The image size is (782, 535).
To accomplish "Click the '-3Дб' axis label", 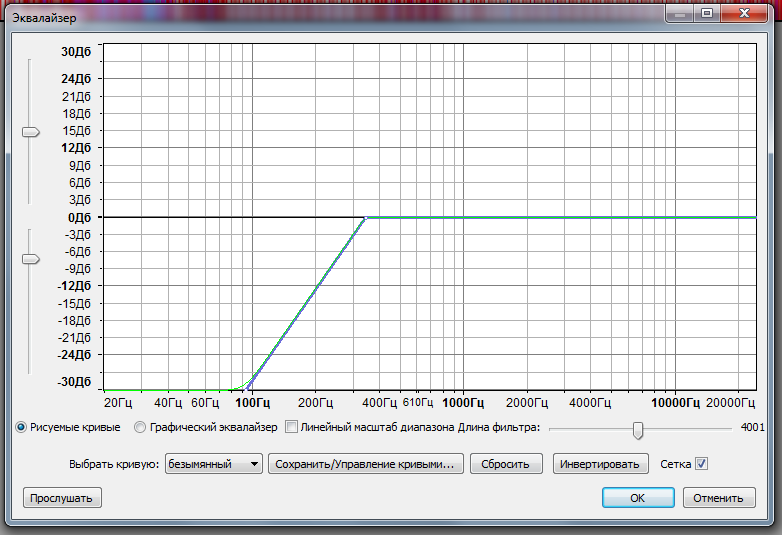I will 78,234.
